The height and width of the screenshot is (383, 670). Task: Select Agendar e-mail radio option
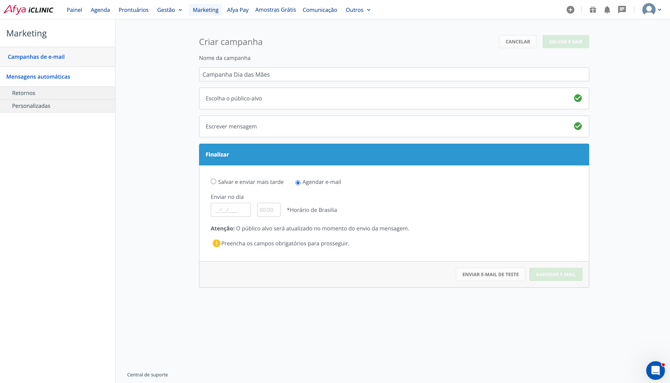click(298, 183)
